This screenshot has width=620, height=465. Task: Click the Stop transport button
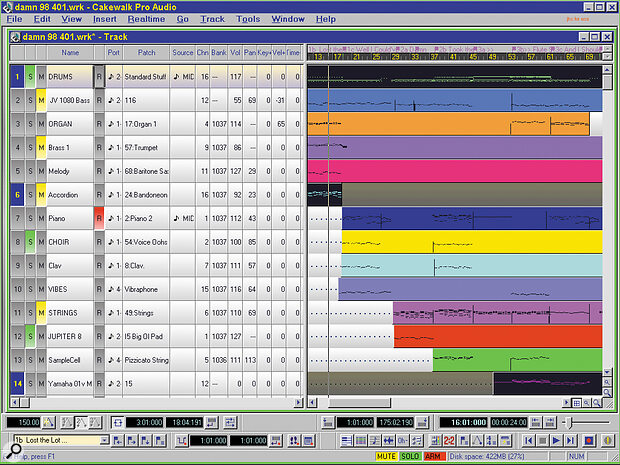coord(542,440)
